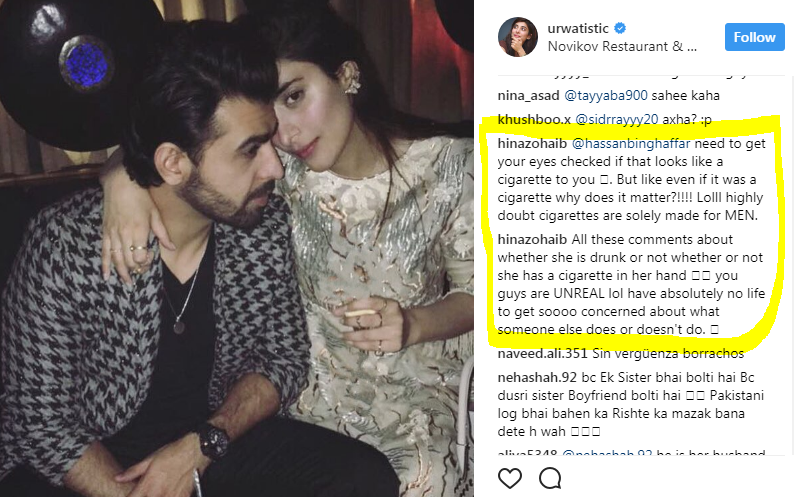794x497 pixels.
Task: Open the @hassanbinghaffar mention
Action: pos(631,144)
